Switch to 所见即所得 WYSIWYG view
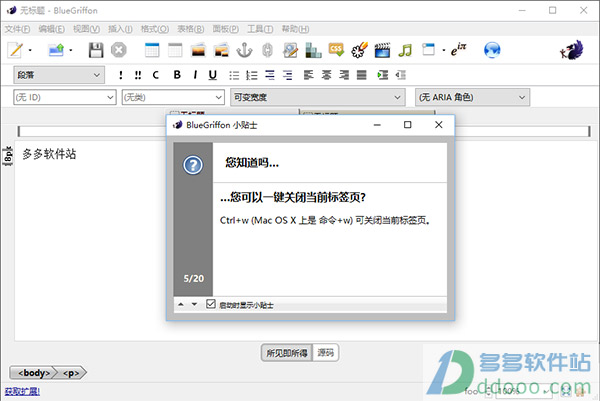The image size is (600, 401). pos(287,353)
